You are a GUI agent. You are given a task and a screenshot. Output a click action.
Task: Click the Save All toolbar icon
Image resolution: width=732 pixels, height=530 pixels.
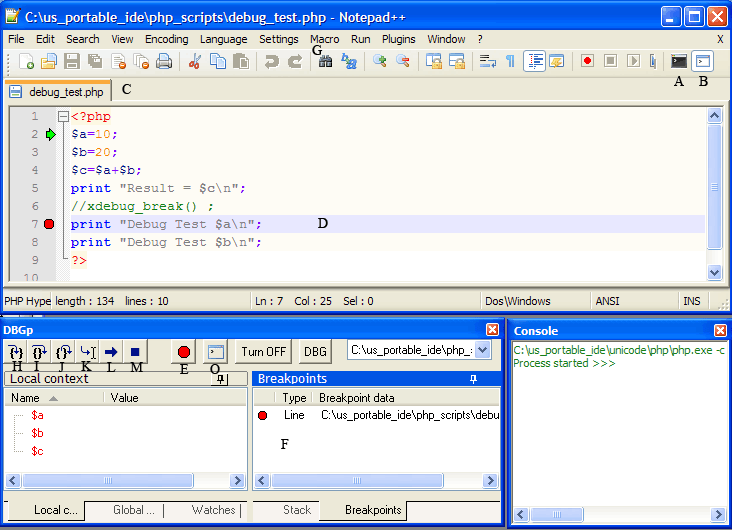(x=95, y=61)
